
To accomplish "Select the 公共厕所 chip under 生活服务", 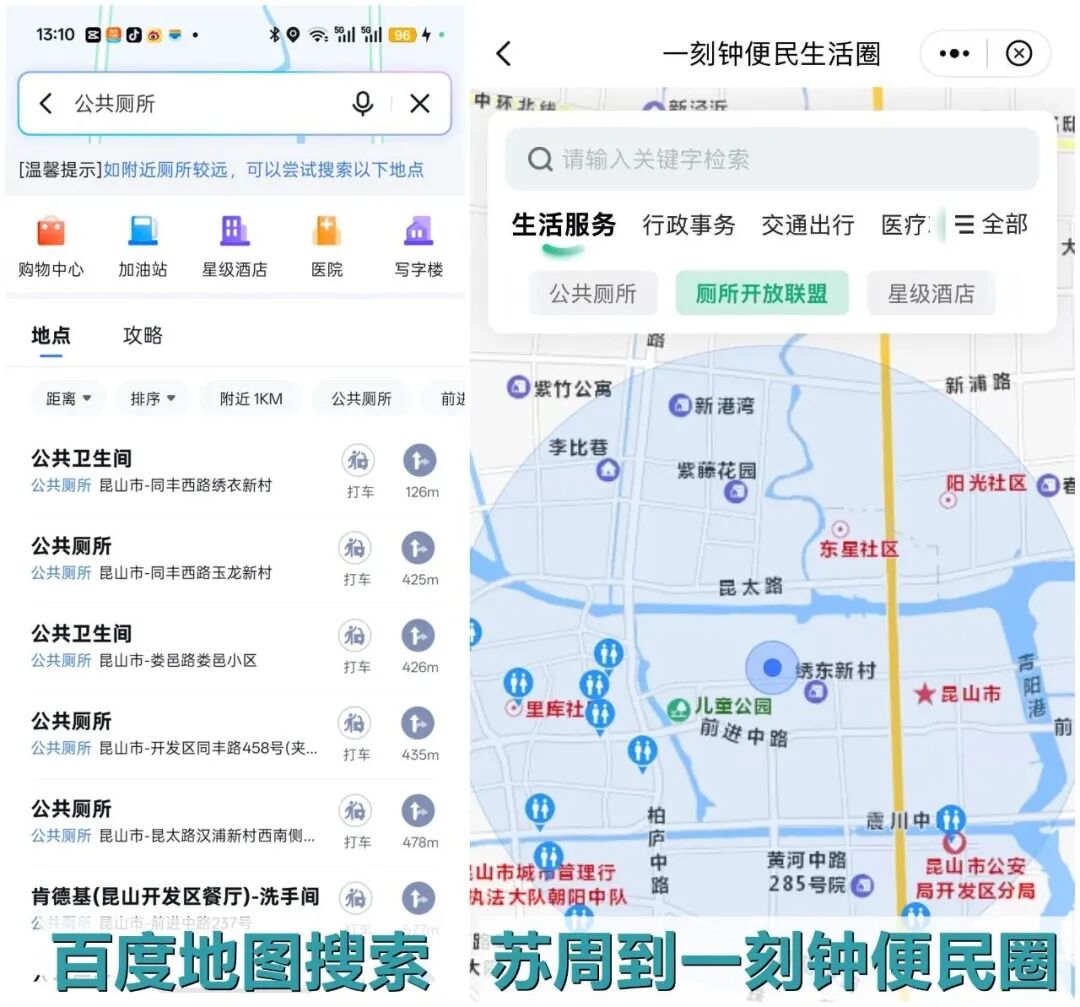I will point(593,294).
